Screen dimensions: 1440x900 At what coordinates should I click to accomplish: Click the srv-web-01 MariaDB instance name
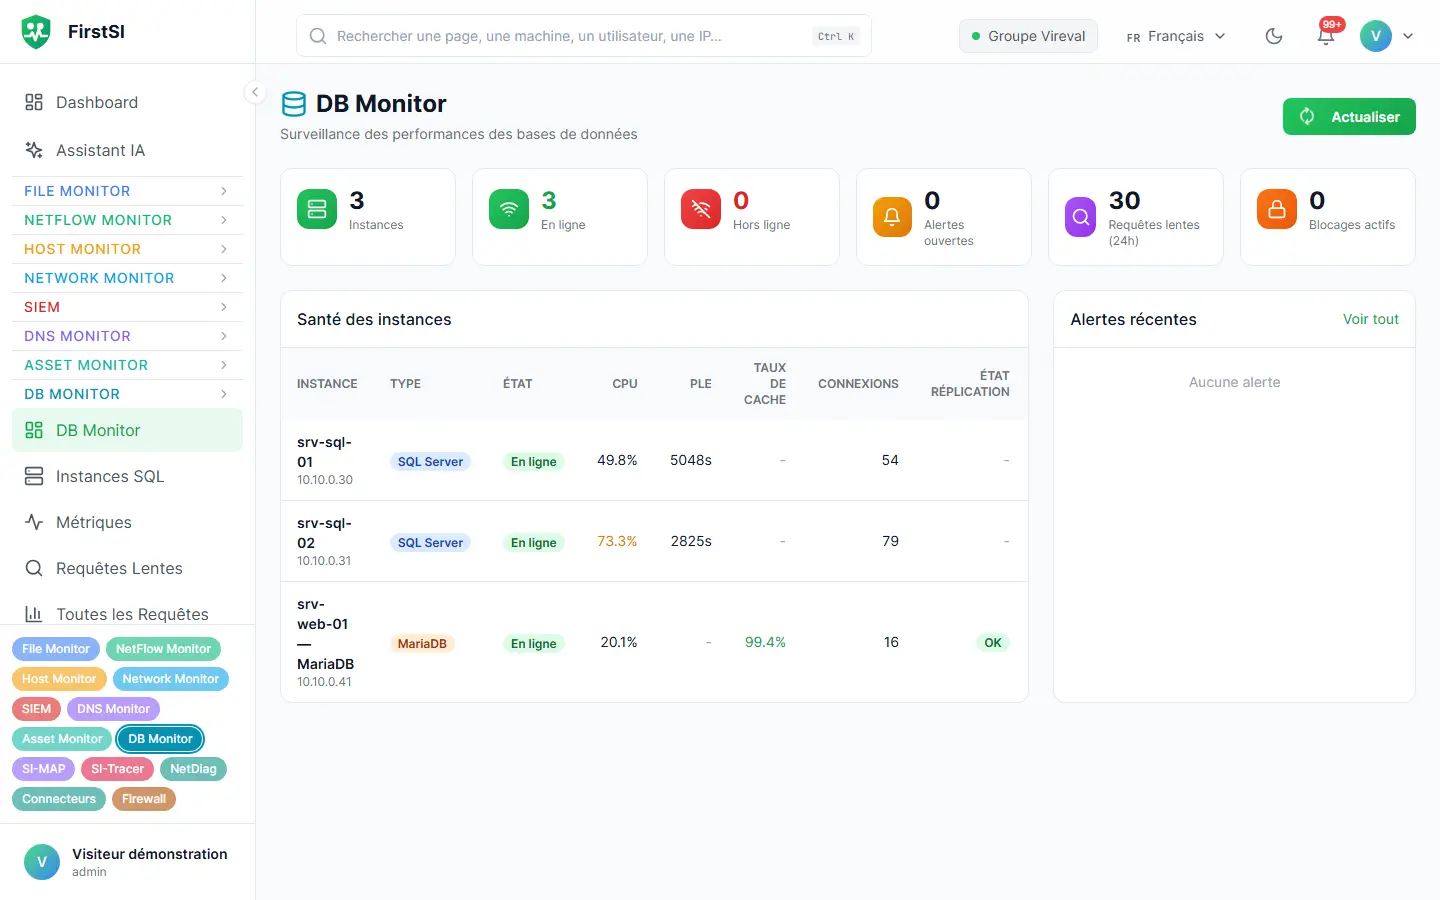point(325,634)
